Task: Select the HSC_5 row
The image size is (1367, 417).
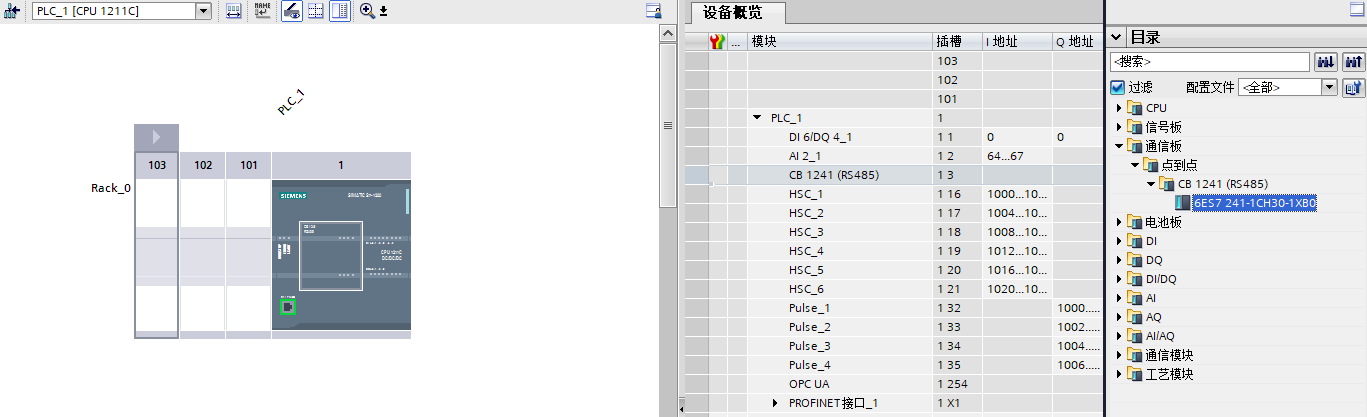Action: [894, 270]
